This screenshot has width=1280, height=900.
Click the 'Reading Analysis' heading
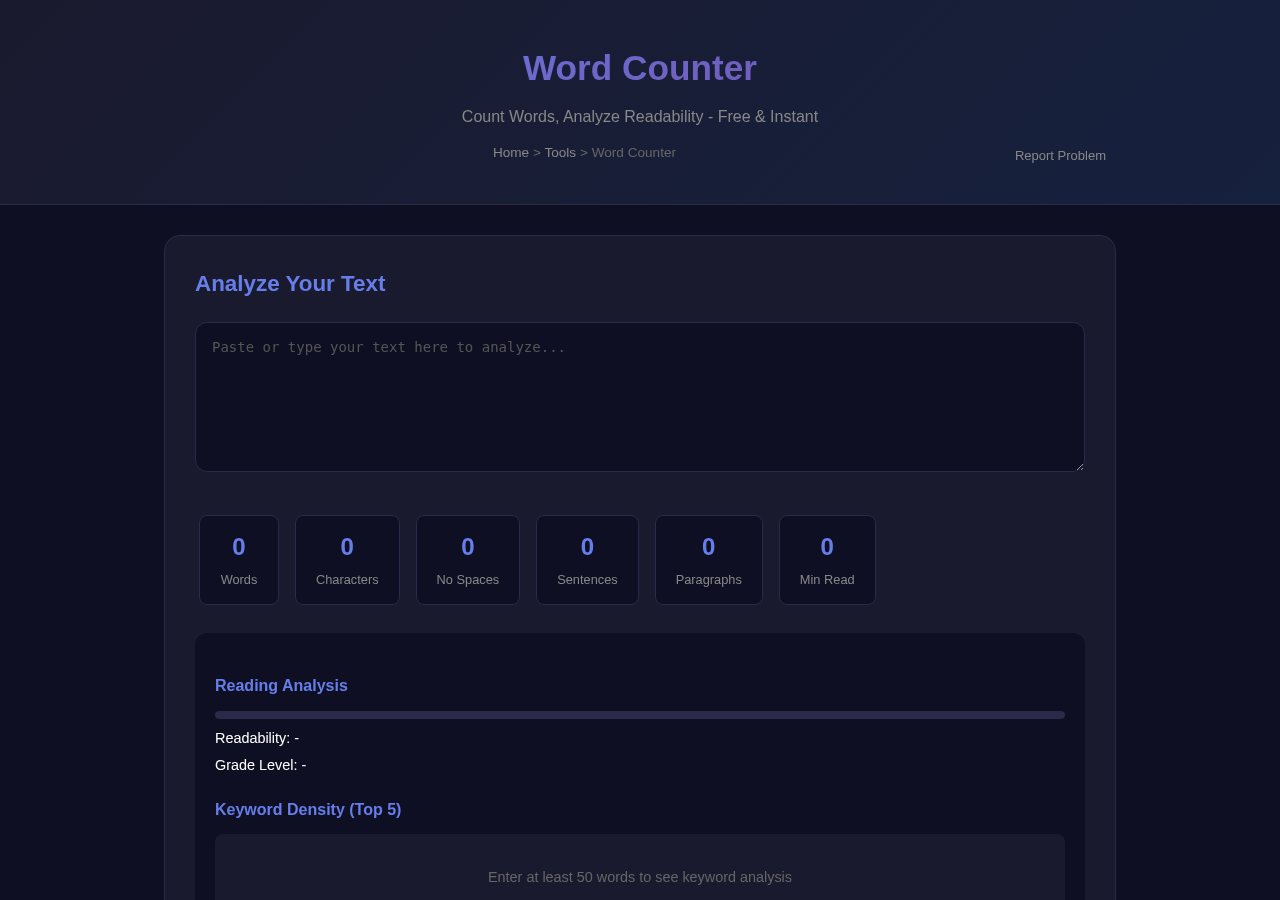pyautogui.click(x=281, y=686)
